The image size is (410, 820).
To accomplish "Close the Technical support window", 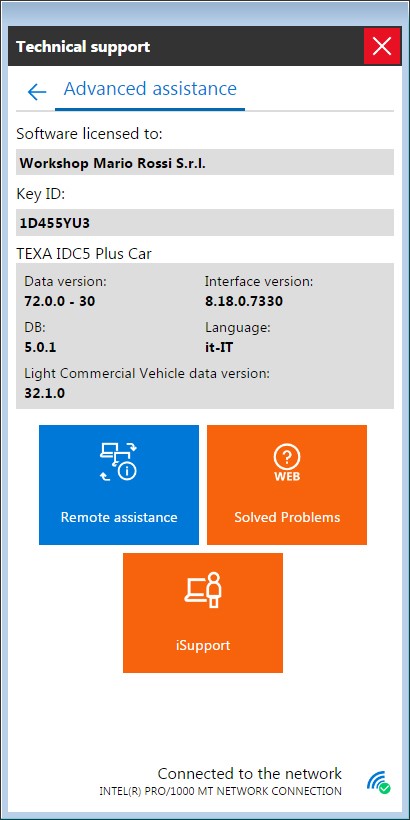I will click(382, 46).
